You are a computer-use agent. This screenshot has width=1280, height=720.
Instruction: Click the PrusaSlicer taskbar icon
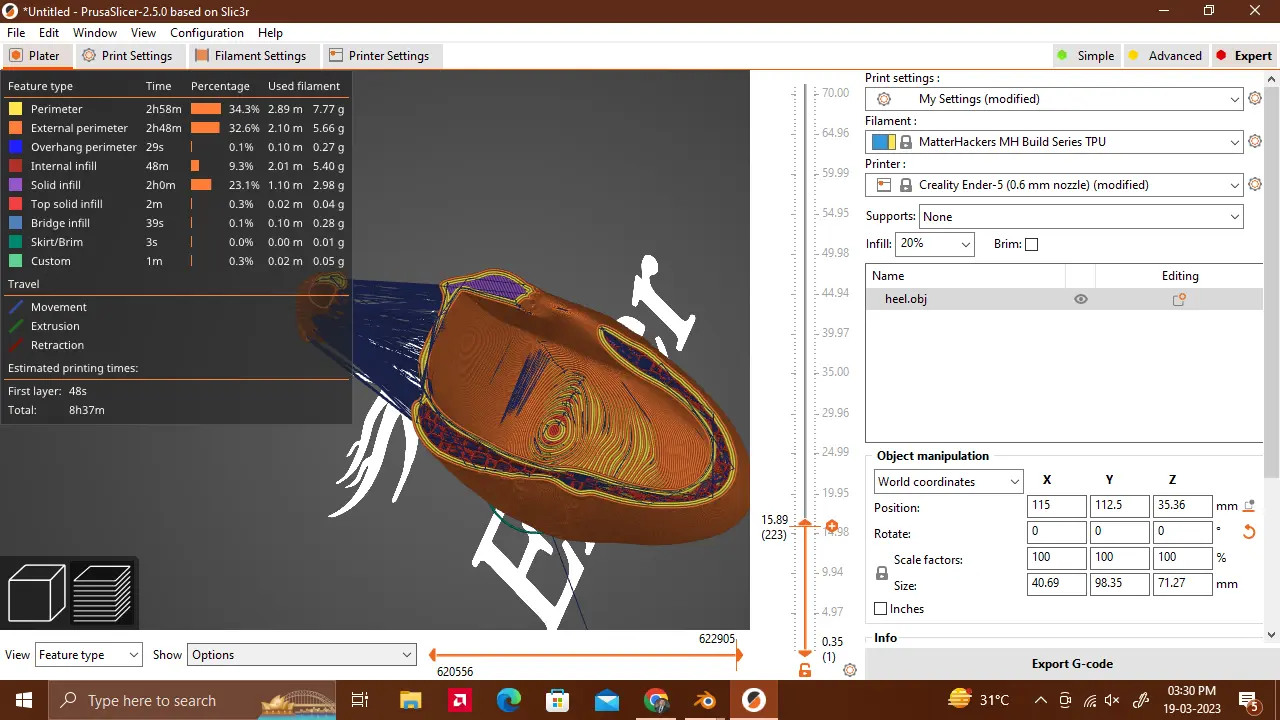pos(754,700)
